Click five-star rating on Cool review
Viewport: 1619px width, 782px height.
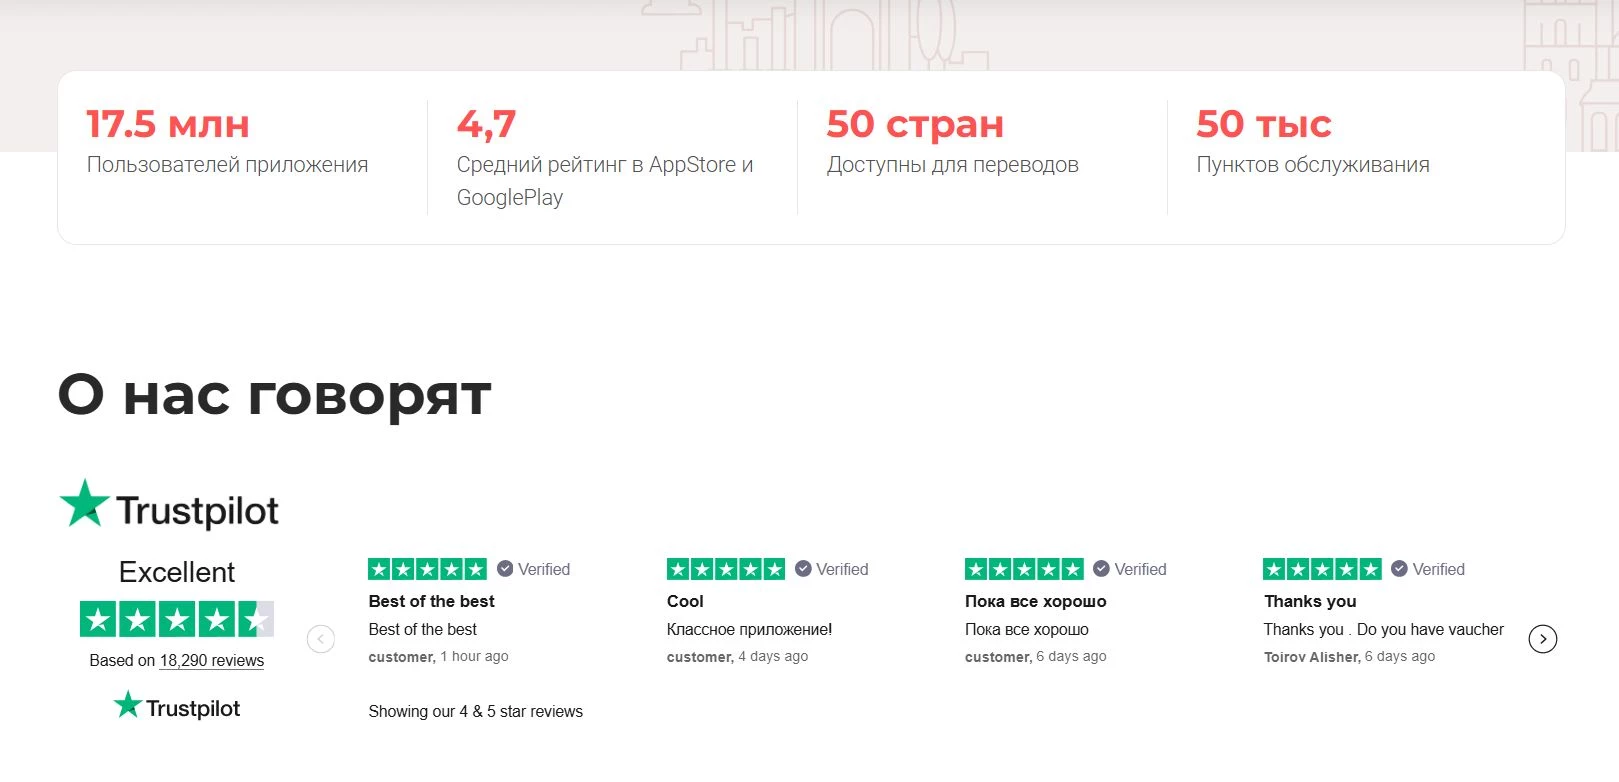pyautogui.click(x=725, y=569)
